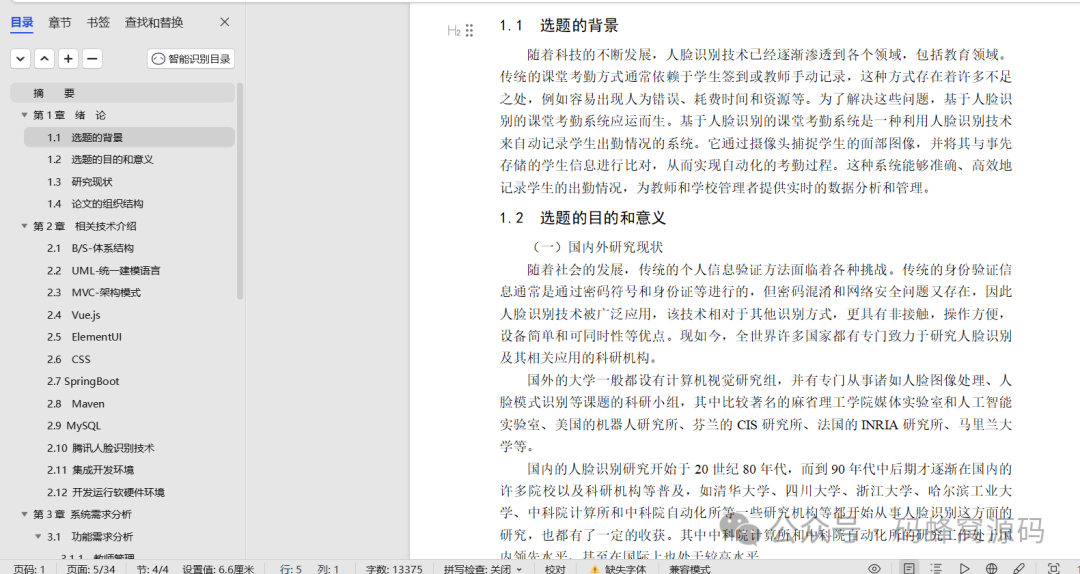Activate the pen writing mode icon
This screenshot has width=1080, height=574.
[x=1019, y=568]
